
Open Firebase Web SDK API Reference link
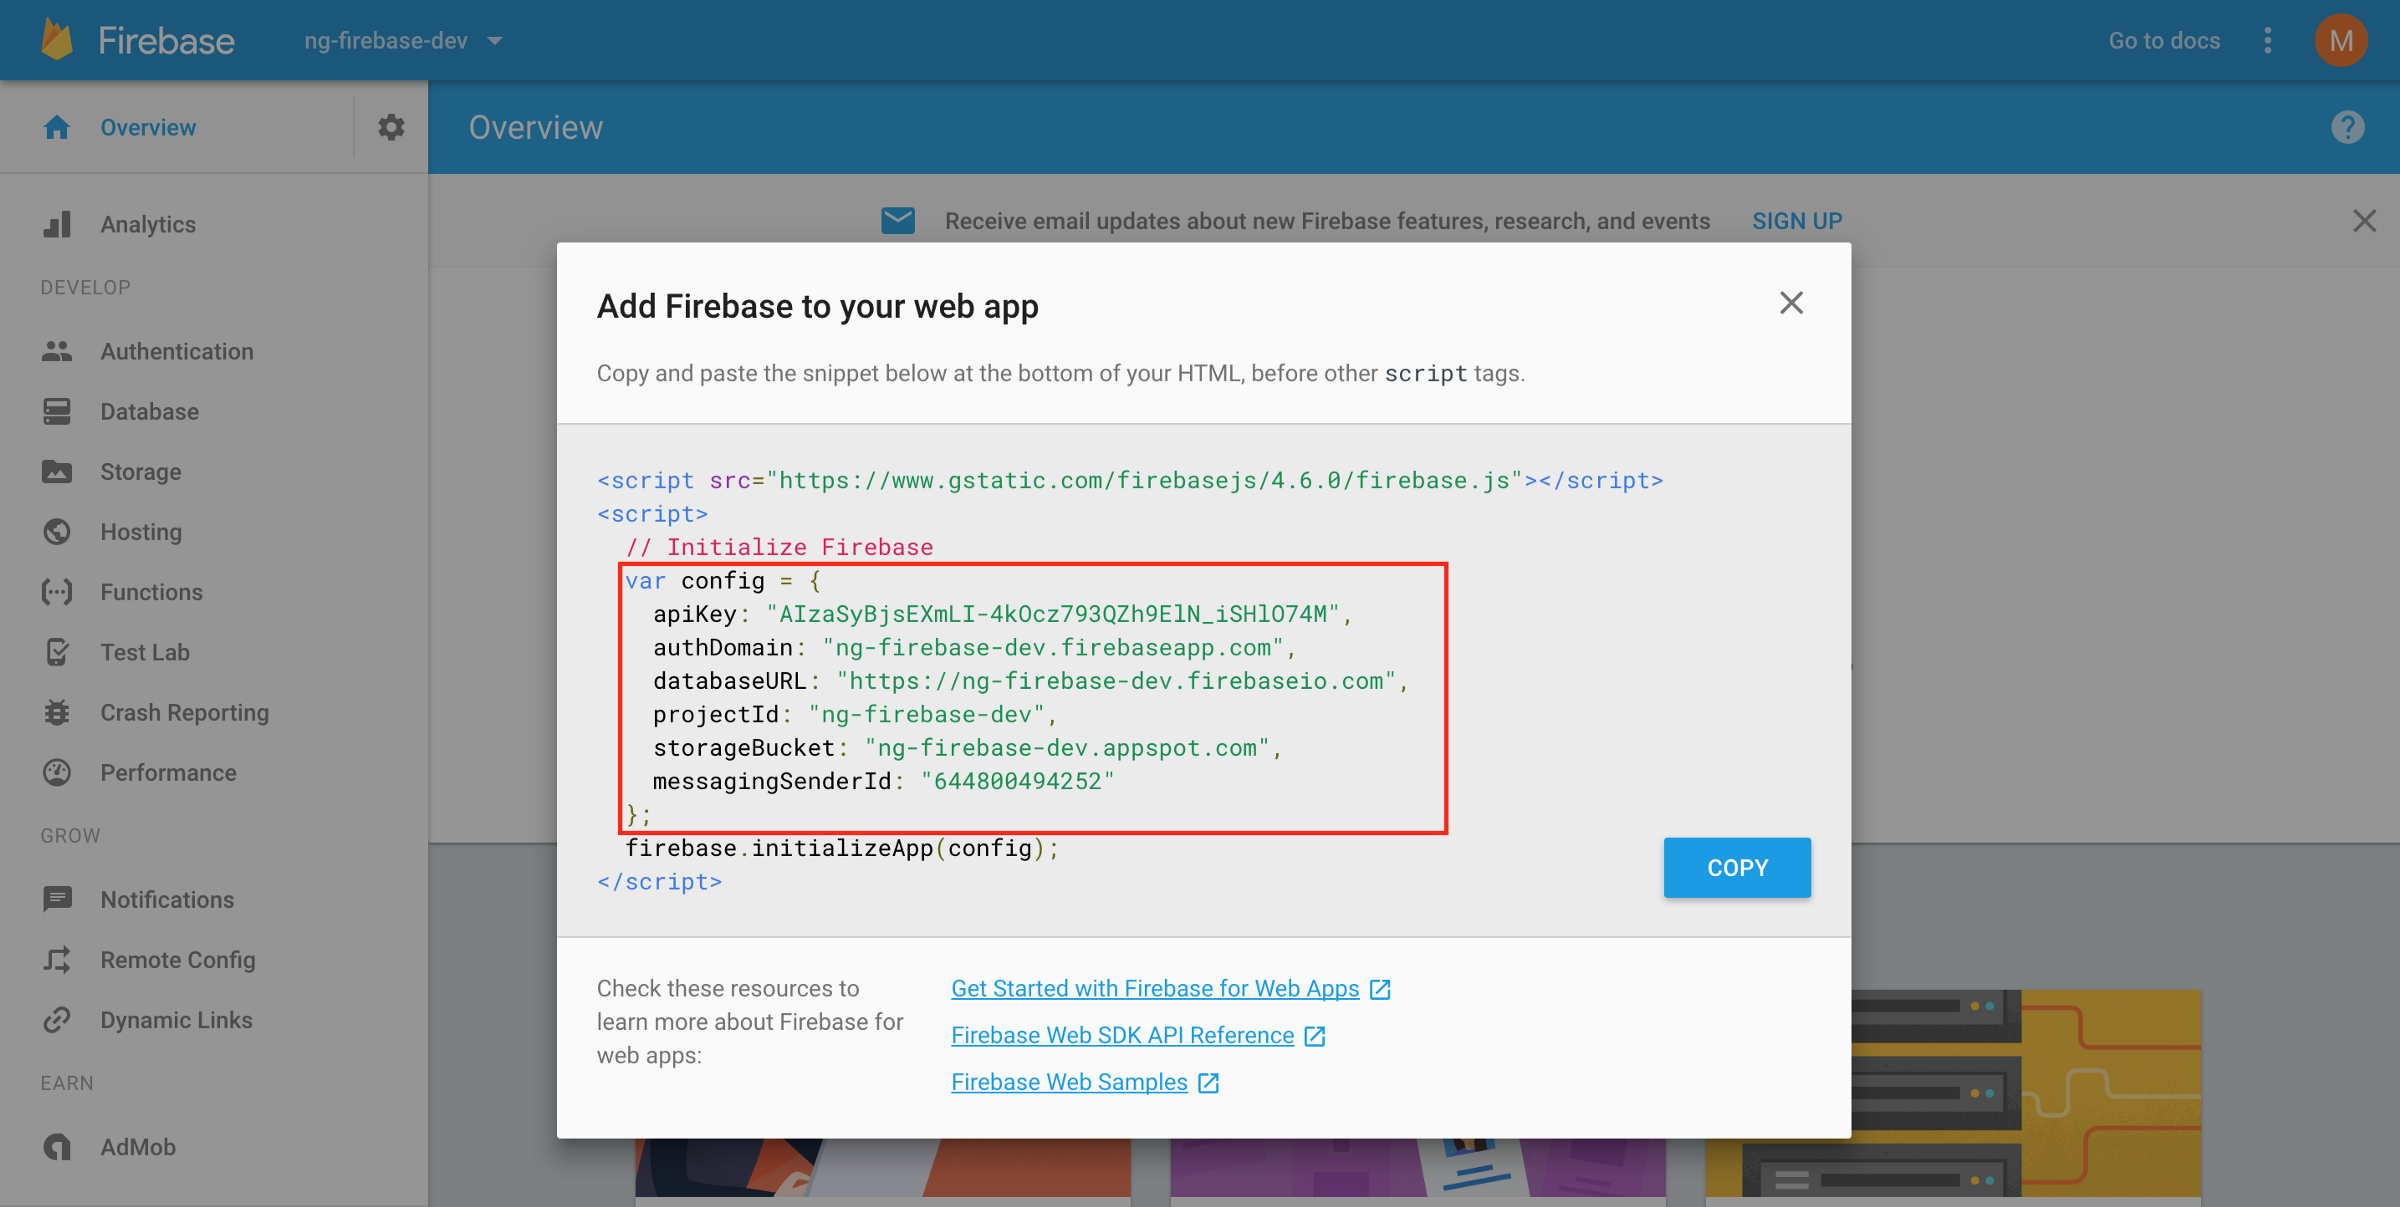point(1122,1035)
